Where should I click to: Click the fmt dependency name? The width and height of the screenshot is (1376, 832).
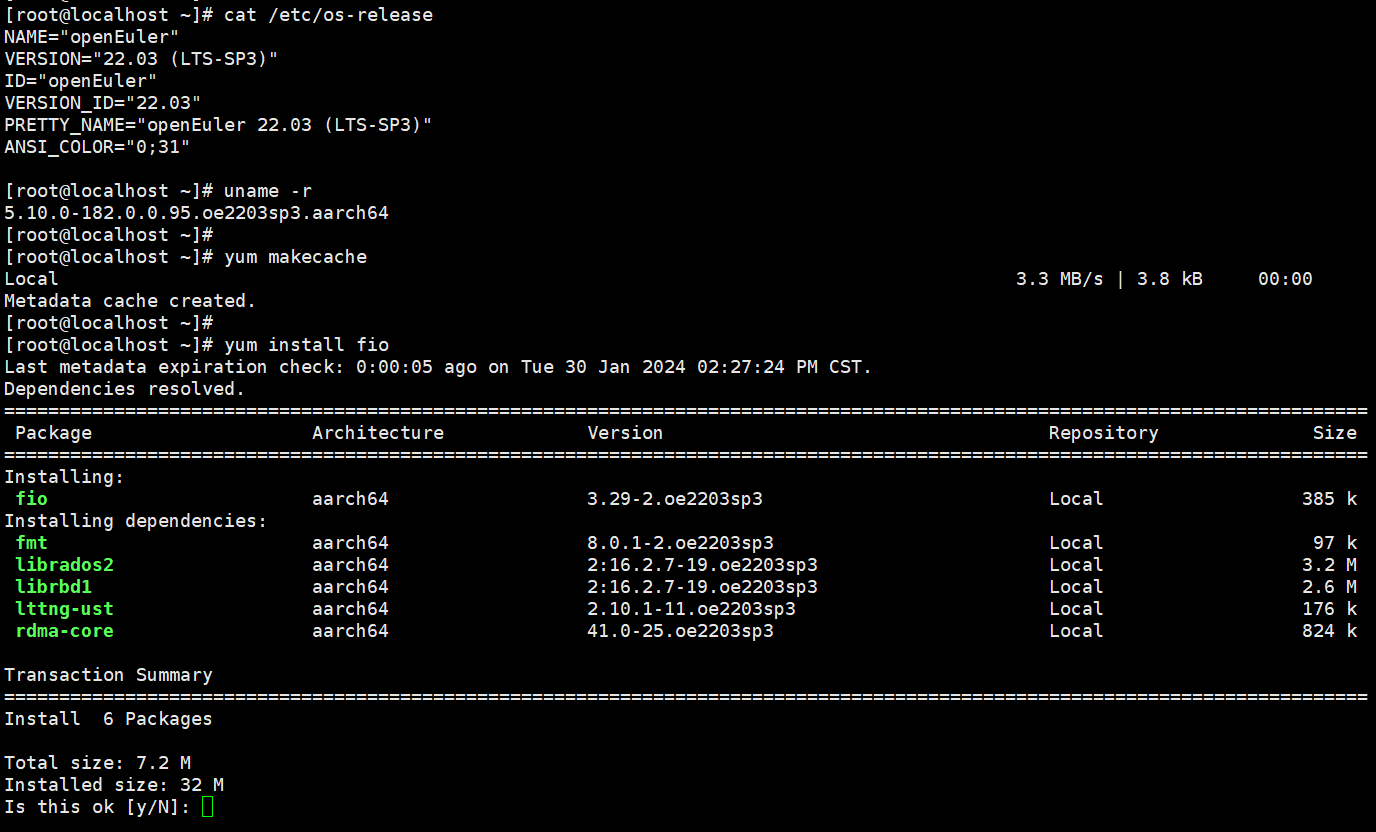point(32,542)
